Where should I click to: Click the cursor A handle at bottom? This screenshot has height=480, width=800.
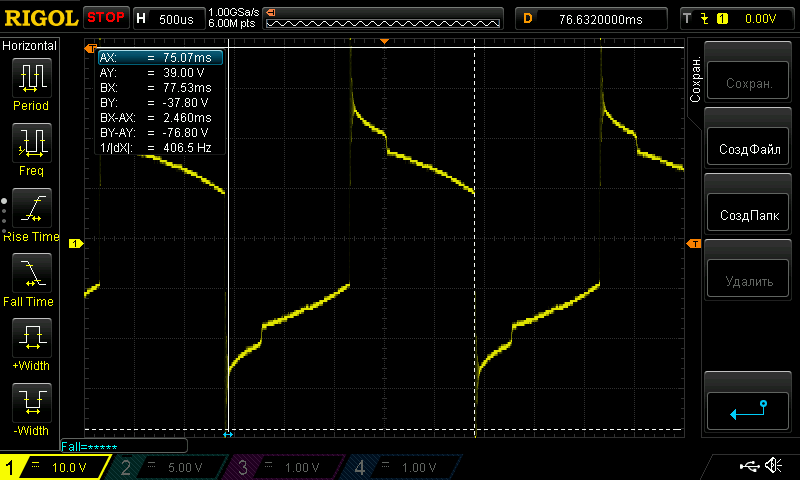point(228,435)
